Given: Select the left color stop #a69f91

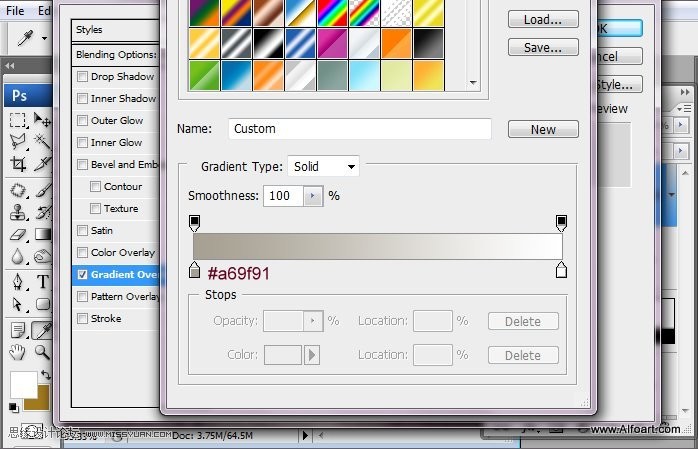Looking at the screenshot, I should coord(195,270).
